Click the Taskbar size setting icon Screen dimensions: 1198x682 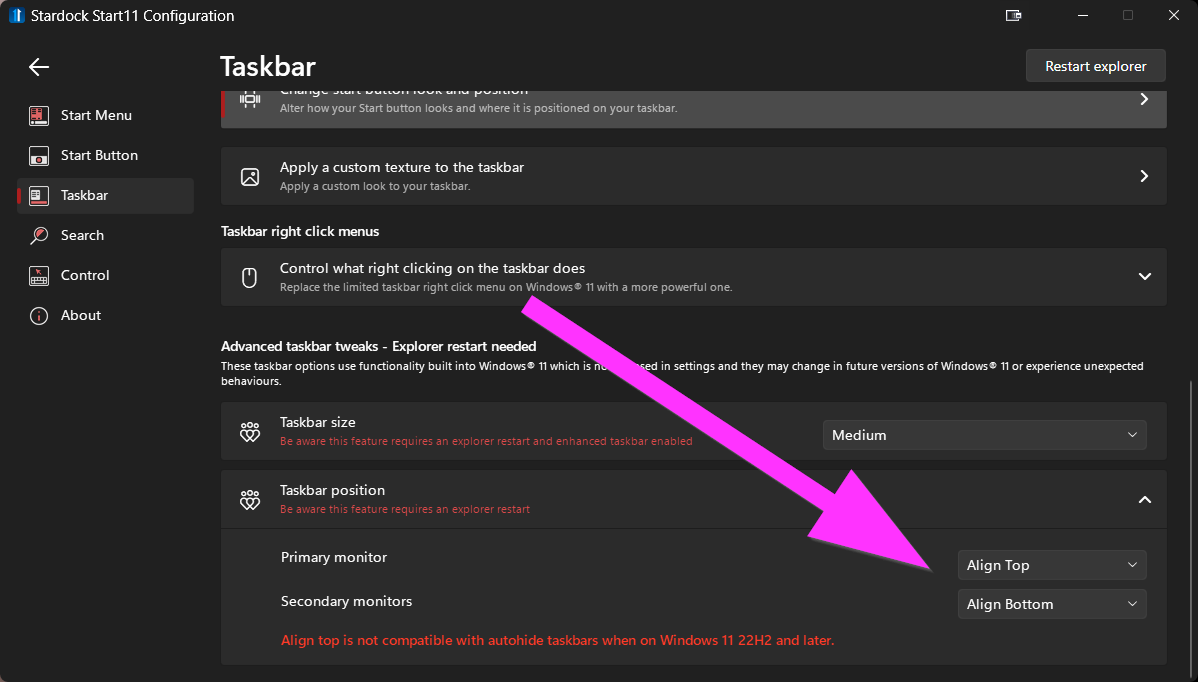(250, 432)
